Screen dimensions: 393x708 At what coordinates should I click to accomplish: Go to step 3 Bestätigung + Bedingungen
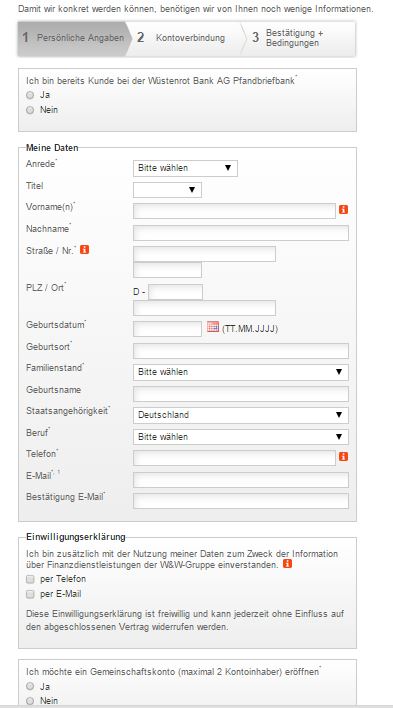click(x=298, y=38)
